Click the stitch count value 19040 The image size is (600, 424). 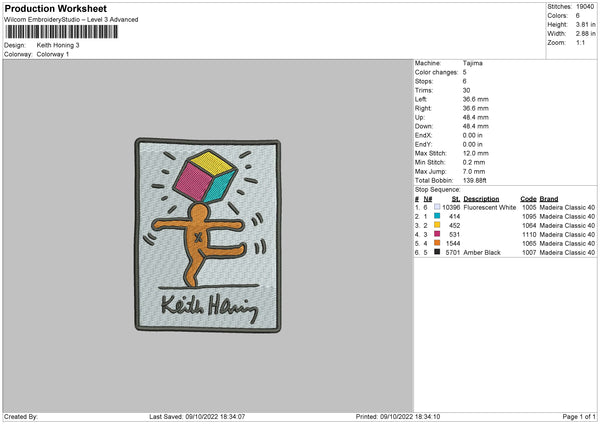click(x=585, y=7)
